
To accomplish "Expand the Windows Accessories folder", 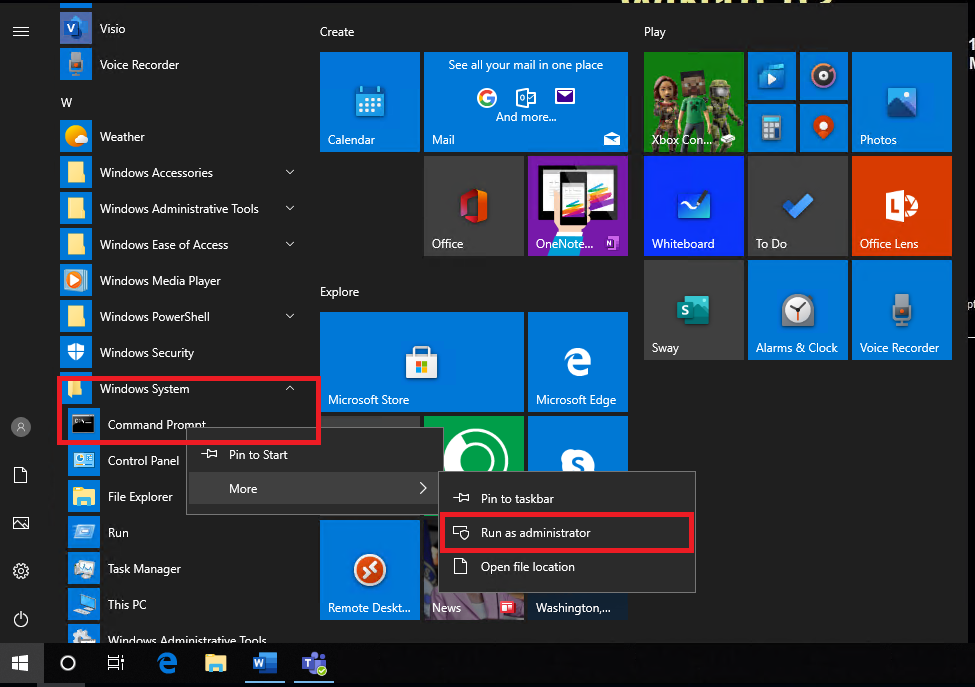I will click(x=289, y=172).
